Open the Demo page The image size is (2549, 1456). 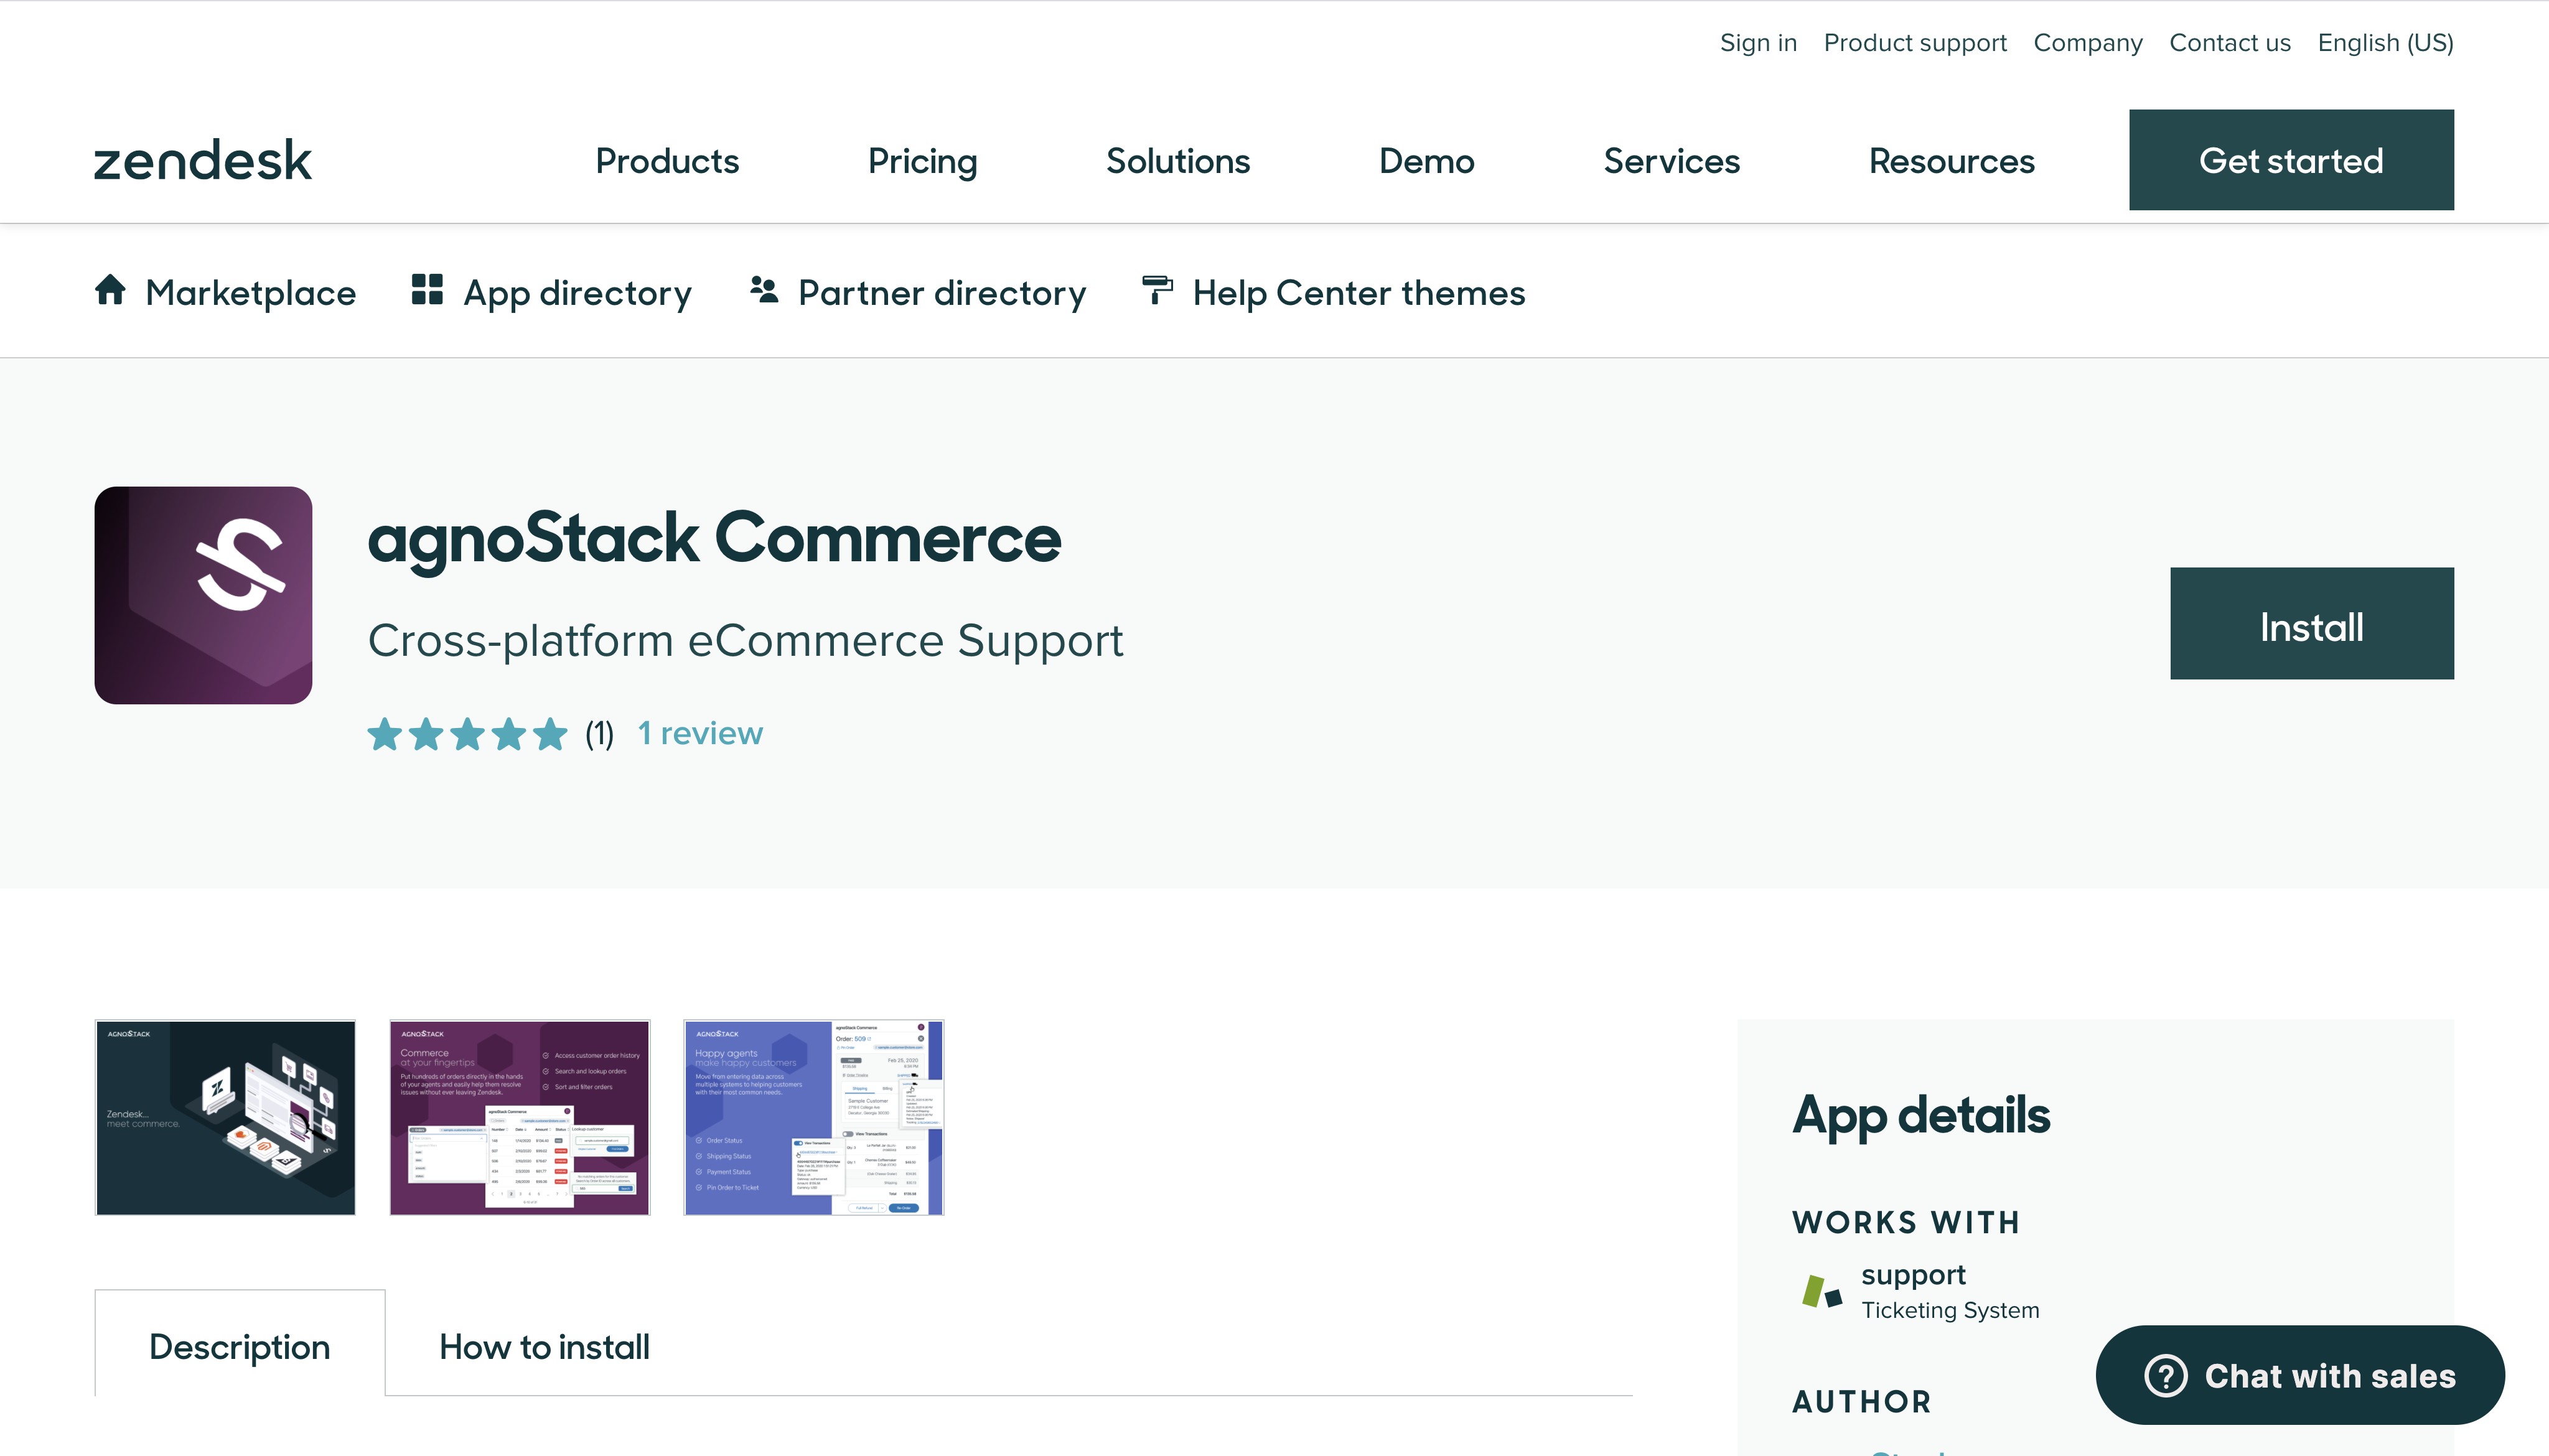coord(1426,161)
